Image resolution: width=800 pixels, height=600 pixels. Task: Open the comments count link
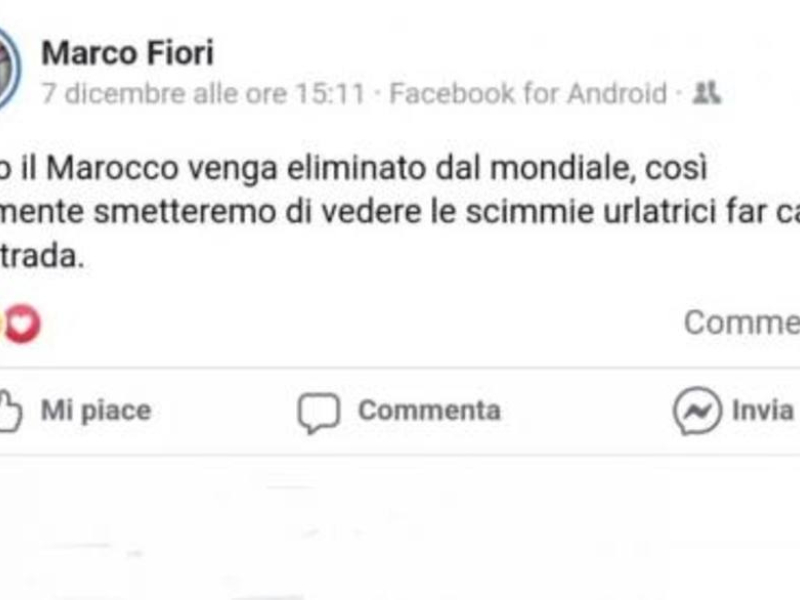(x=742, y=322)
